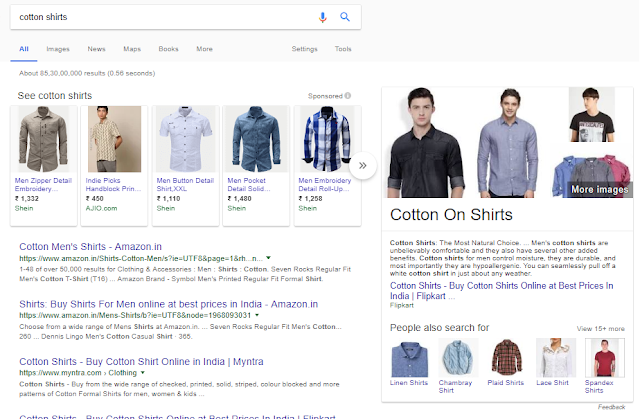Switch to the Books tab
Image resolution: width=640 pixels, height=419 pixels.
(x=168, y=49)
